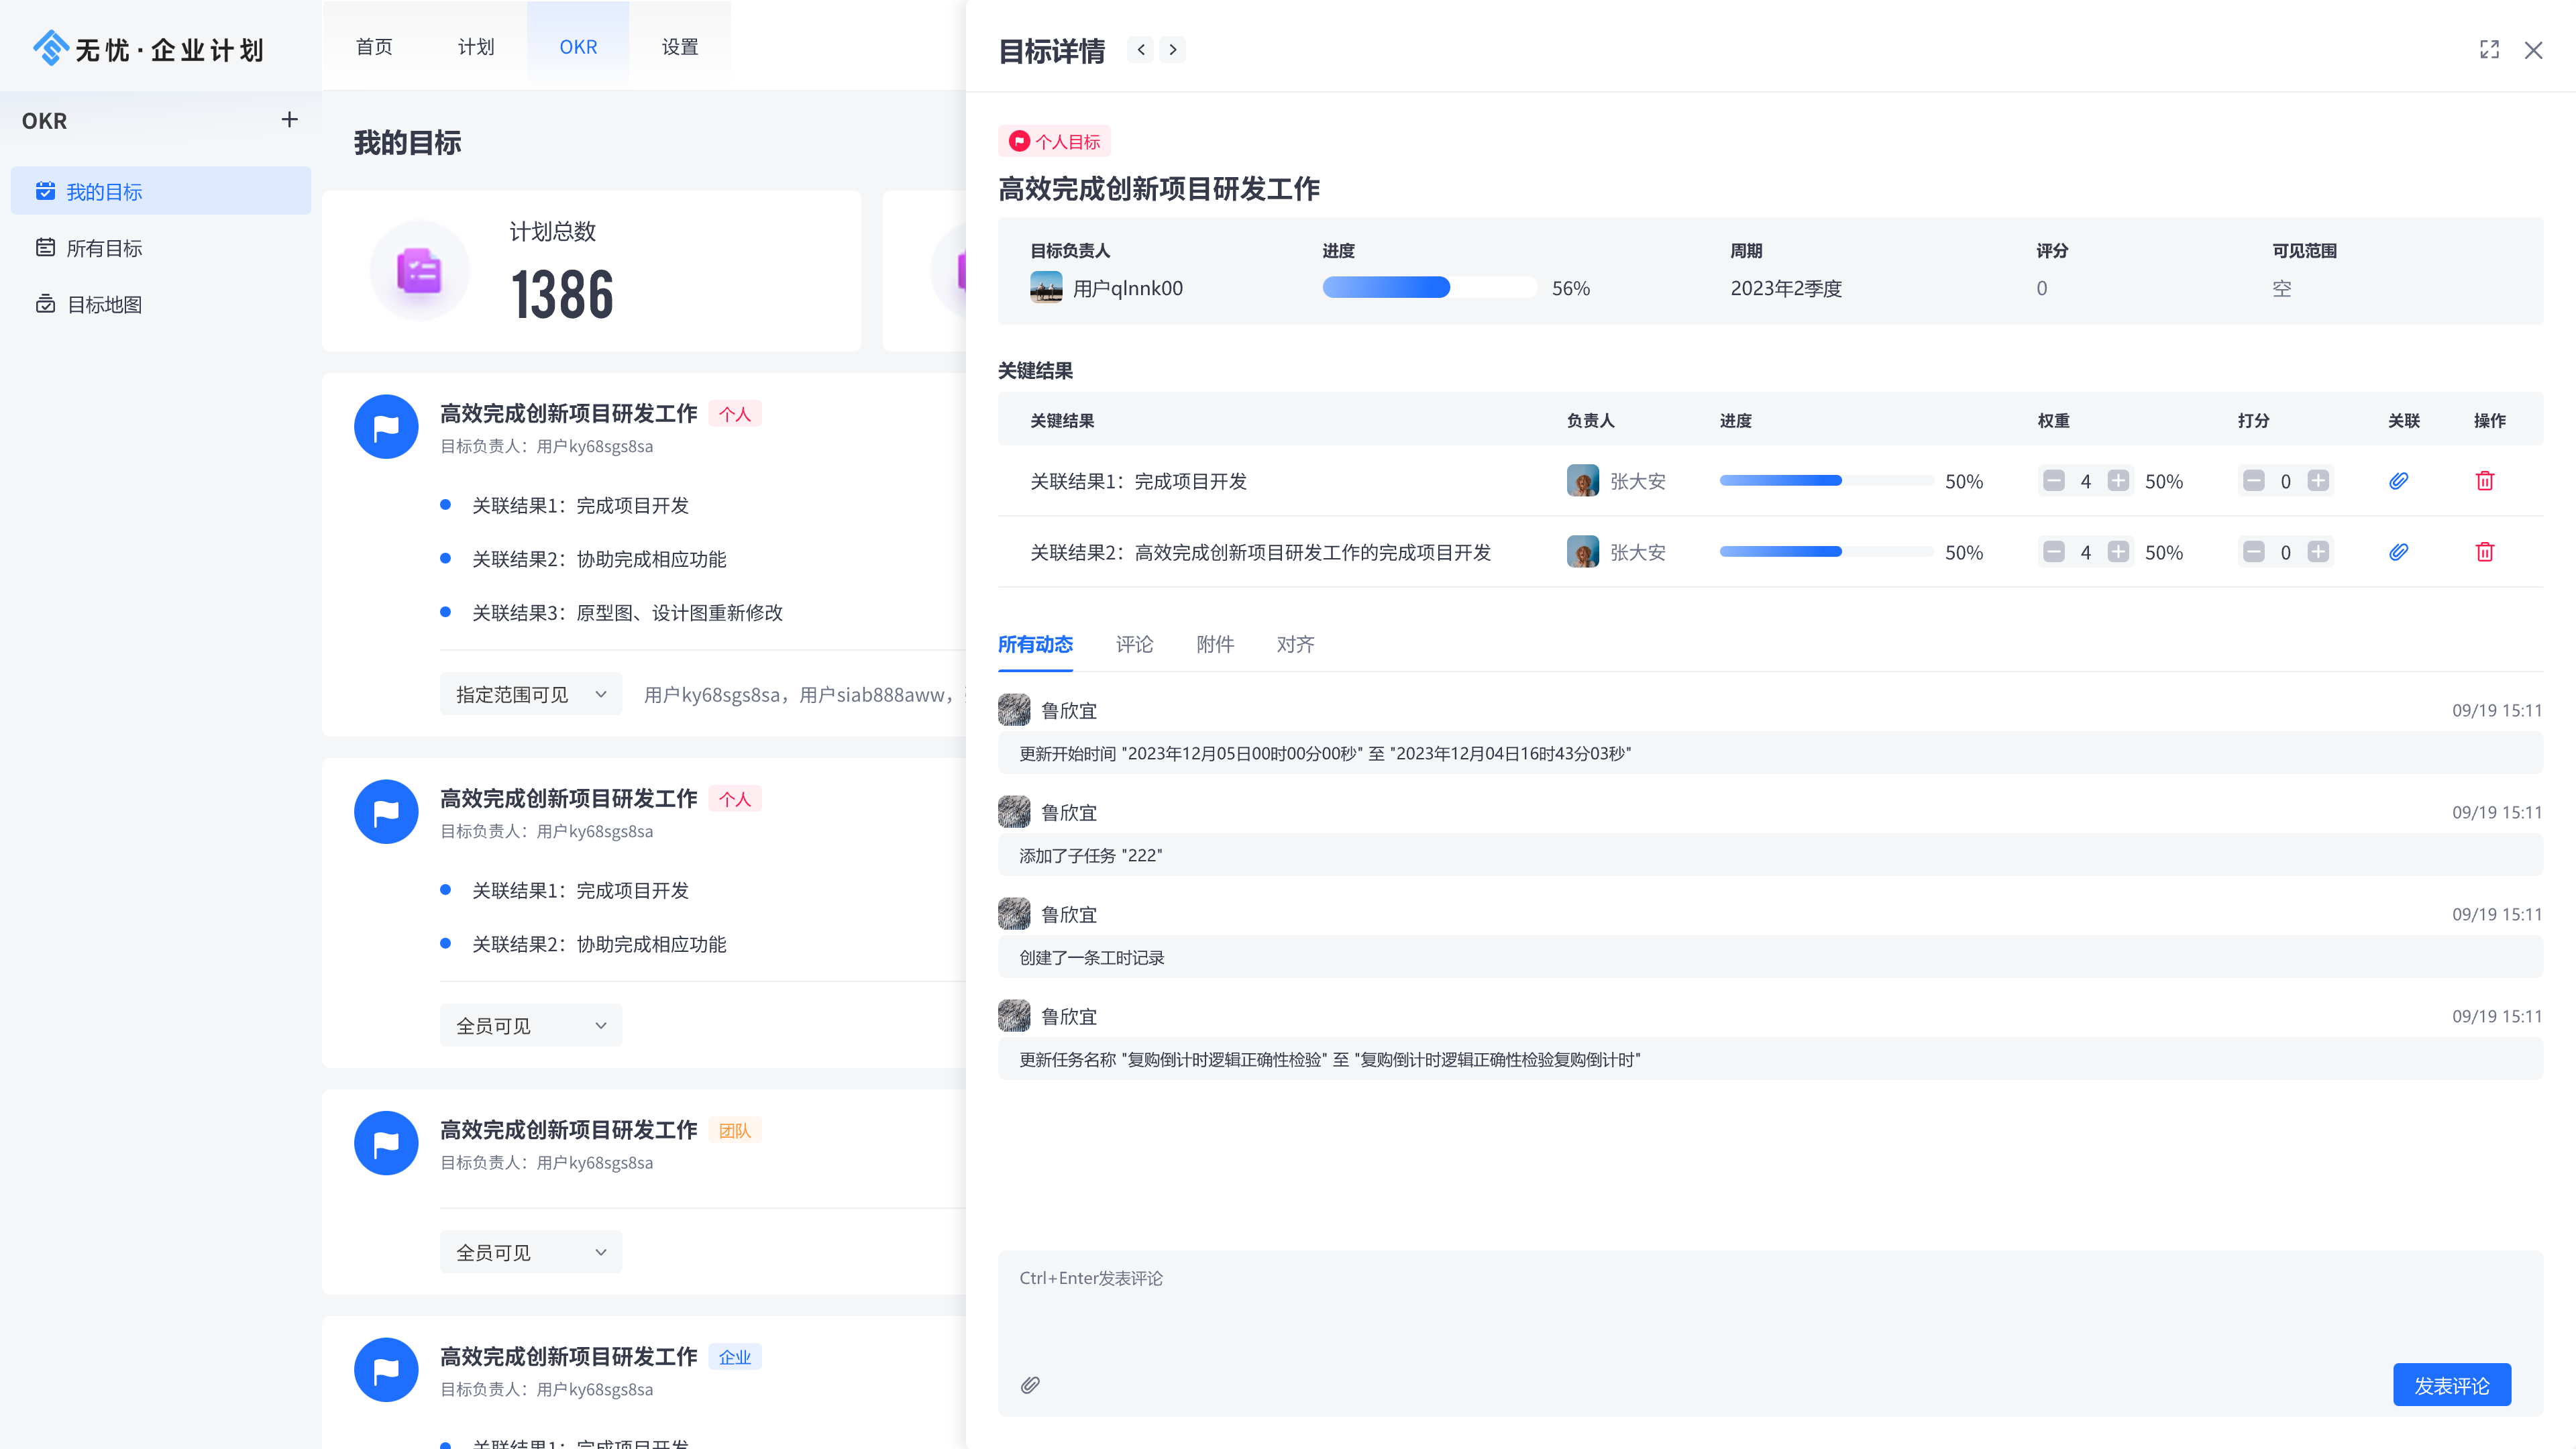Open the 指定范围可见 visibility dropdown
The image size is (2576, 1449).
pos(530,694)
